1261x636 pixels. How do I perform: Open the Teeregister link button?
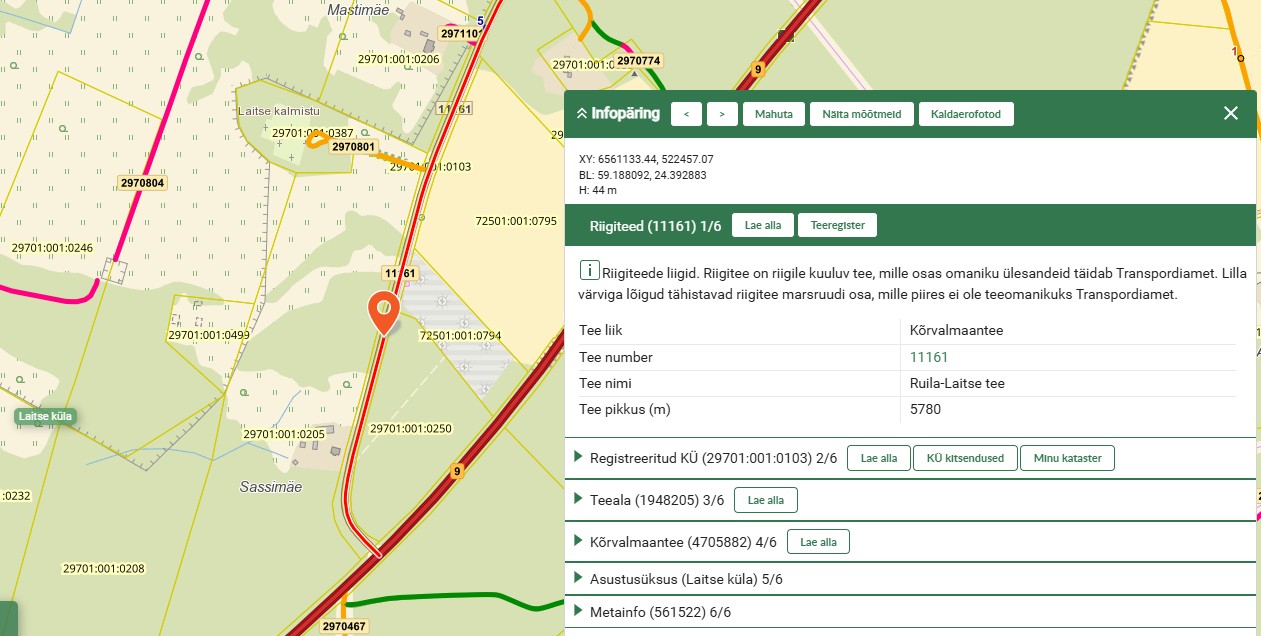[x=837, y=226]
